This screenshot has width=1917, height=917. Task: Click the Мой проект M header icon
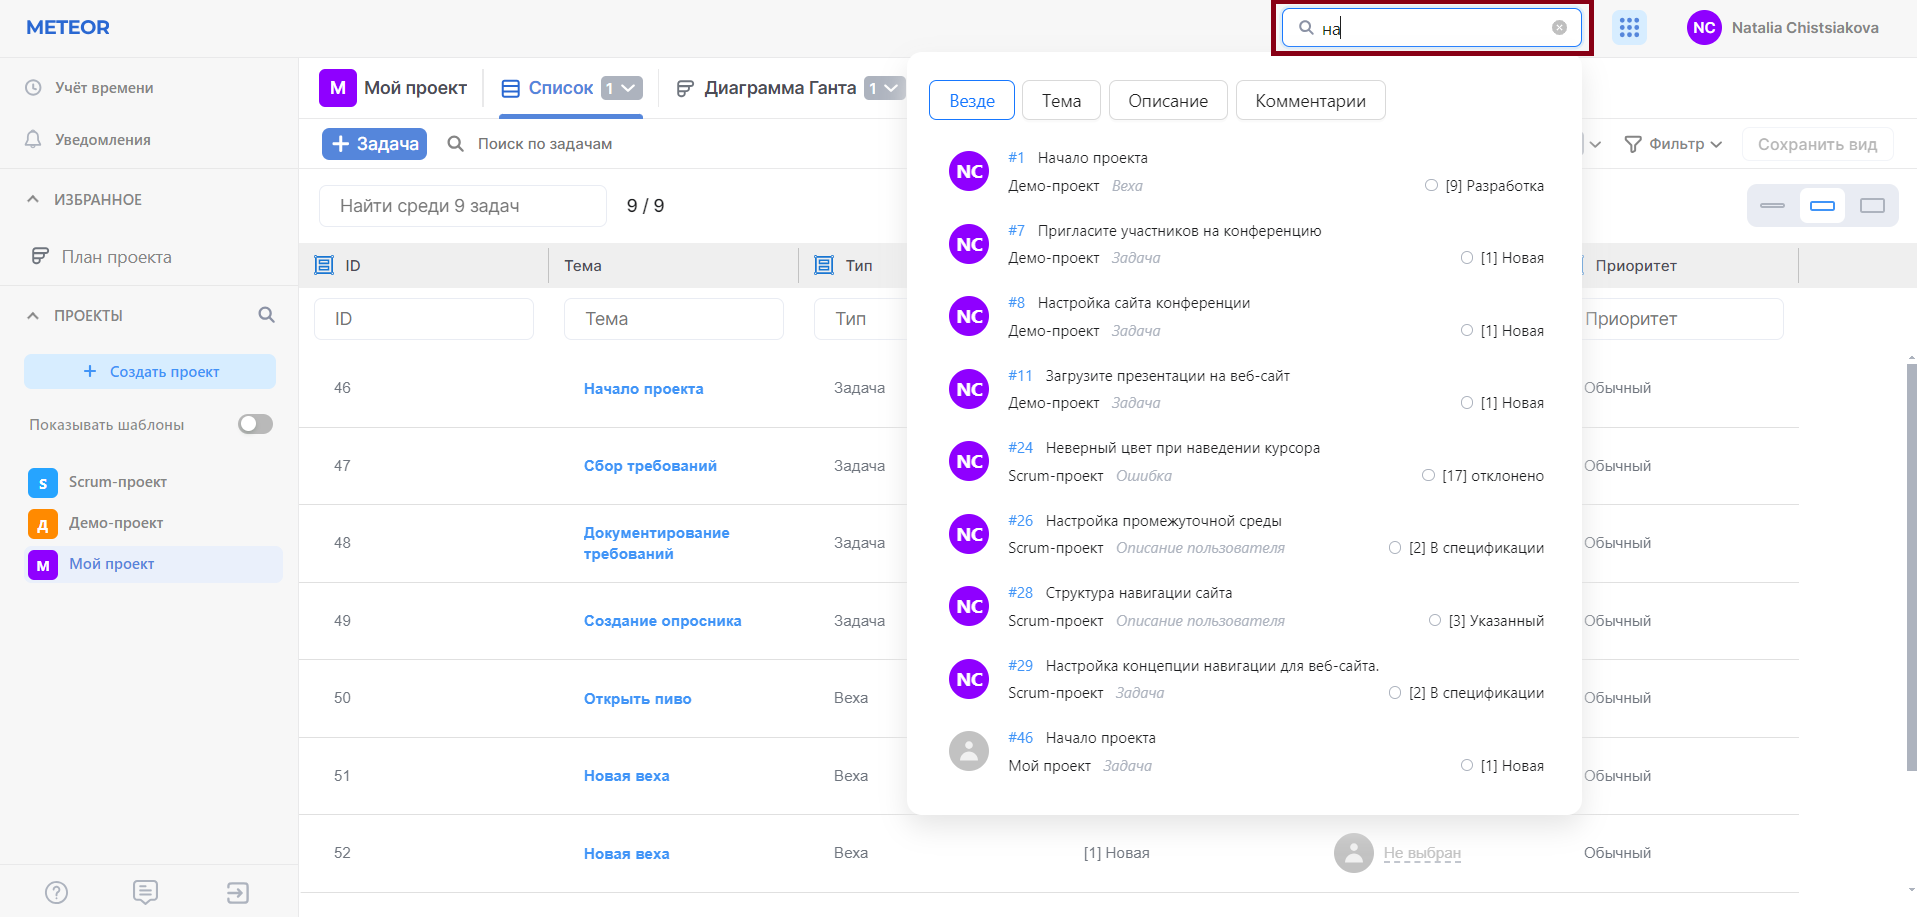pyautogui.click(x=338, y=88)
